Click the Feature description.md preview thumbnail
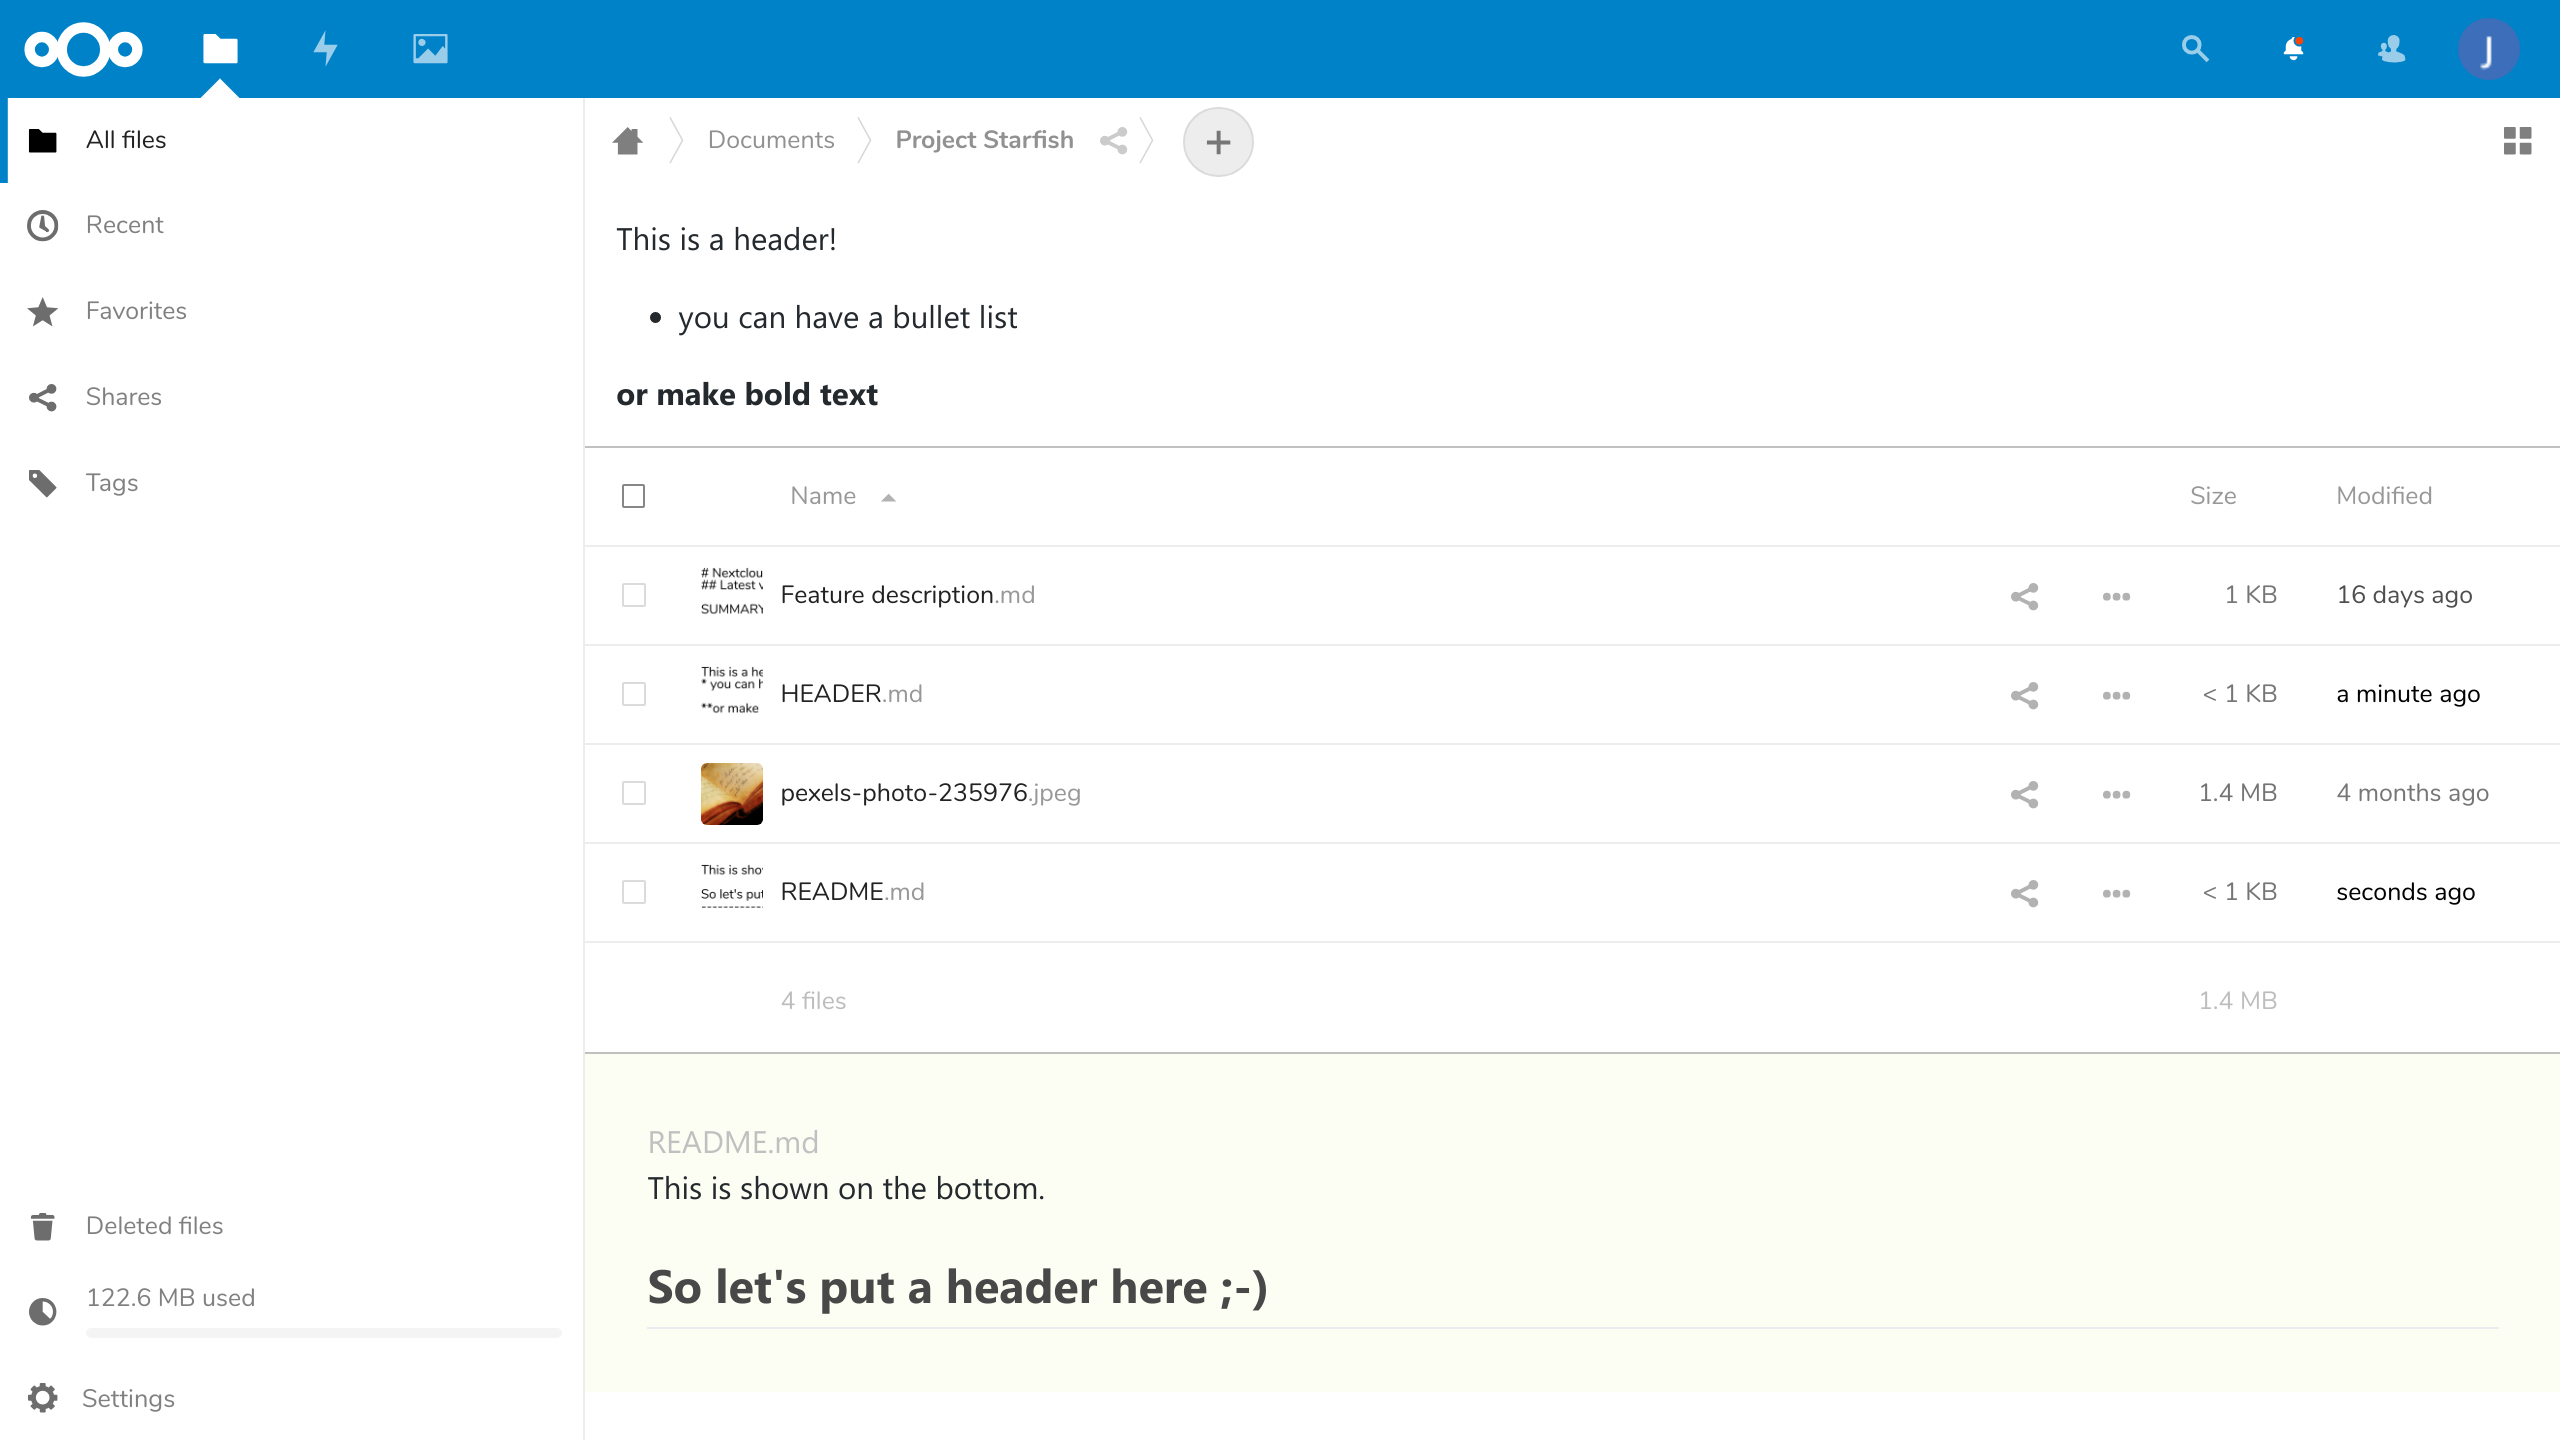 [731, 595]
